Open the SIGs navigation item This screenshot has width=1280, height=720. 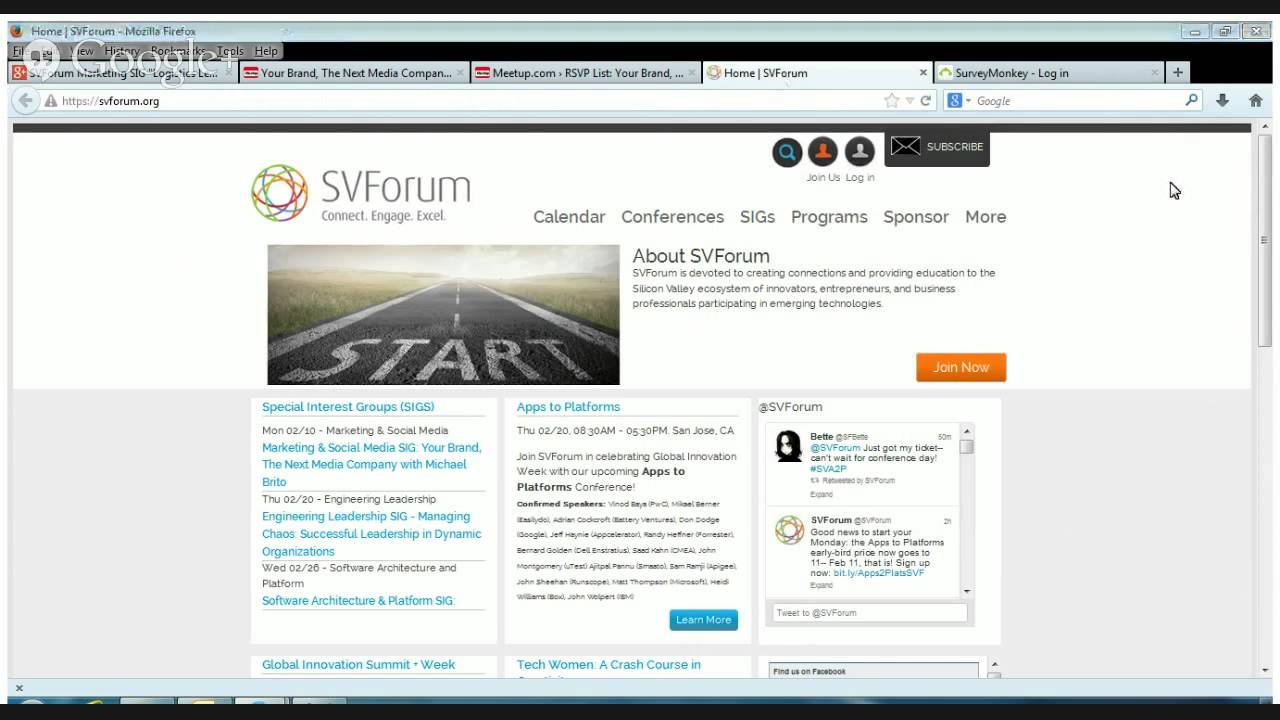757,217
